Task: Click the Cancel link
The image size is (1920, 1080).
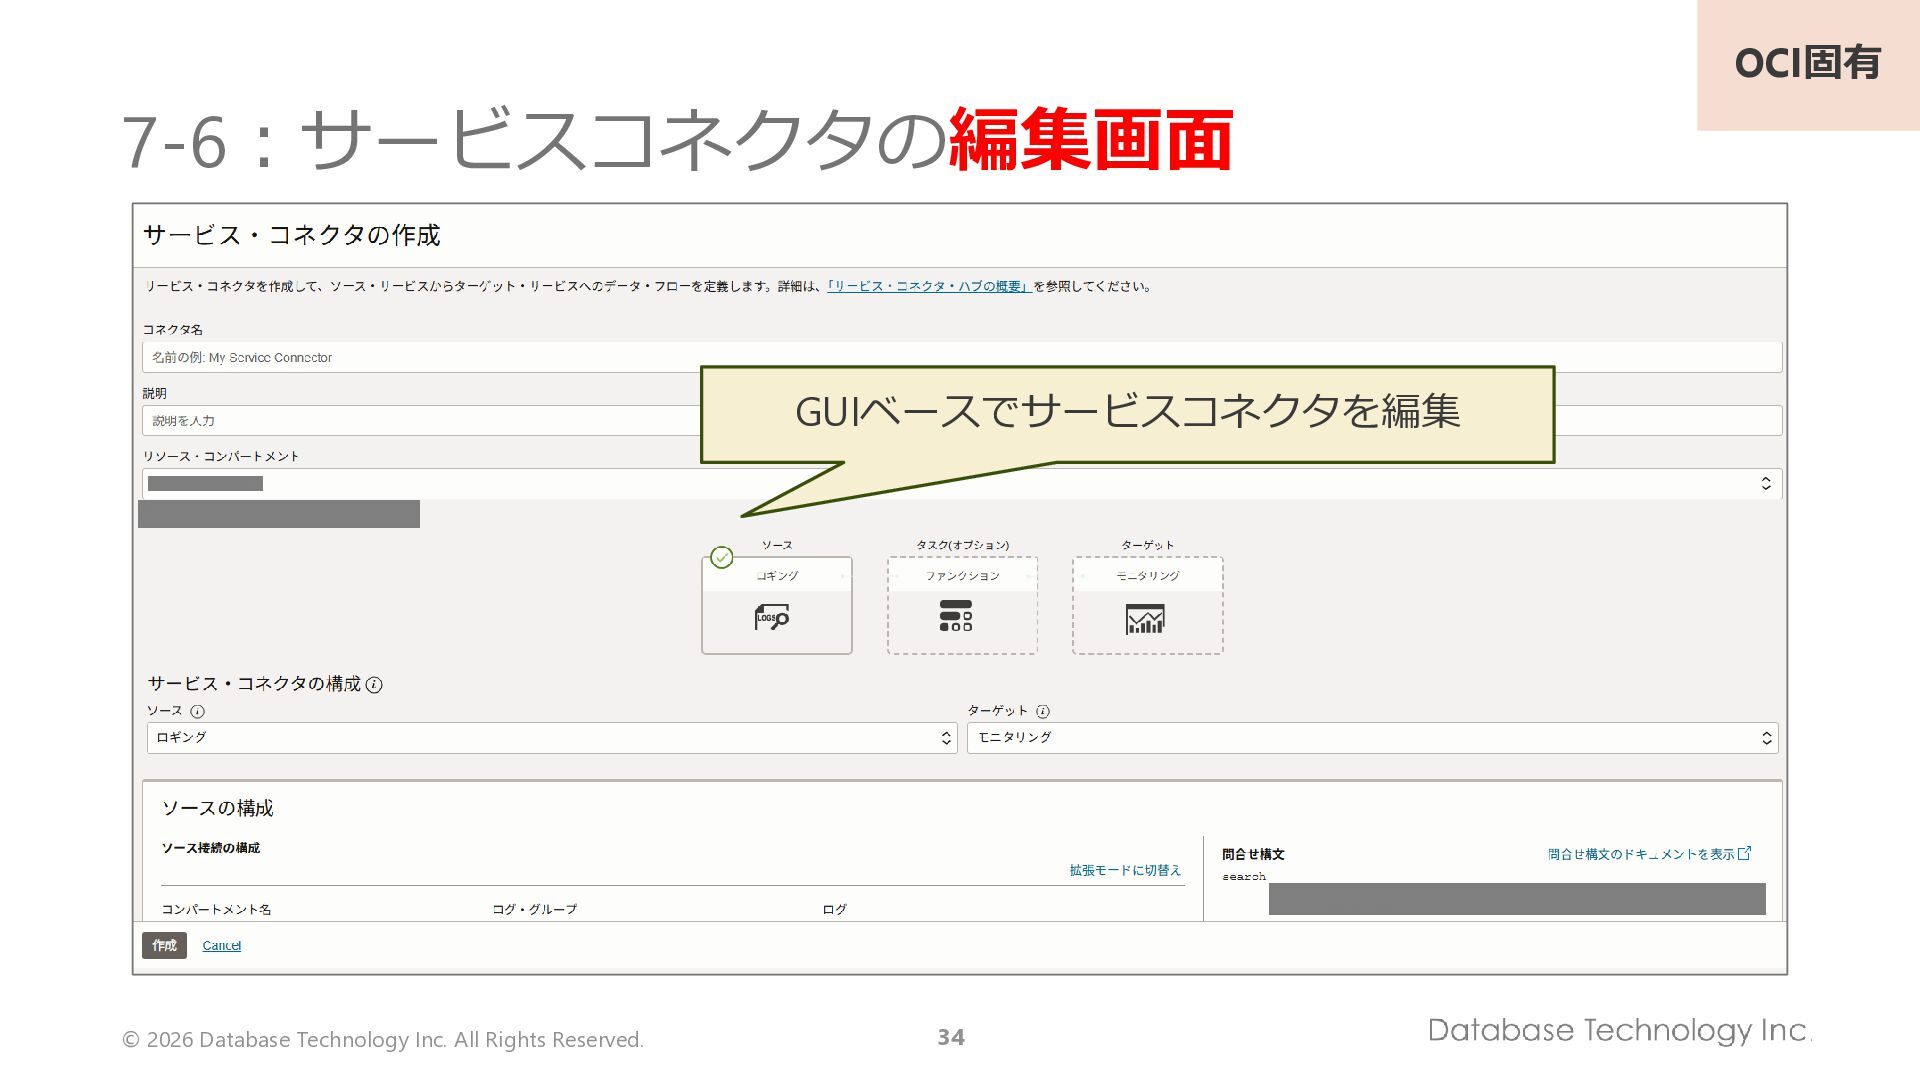Action: [x=221, y=946]
